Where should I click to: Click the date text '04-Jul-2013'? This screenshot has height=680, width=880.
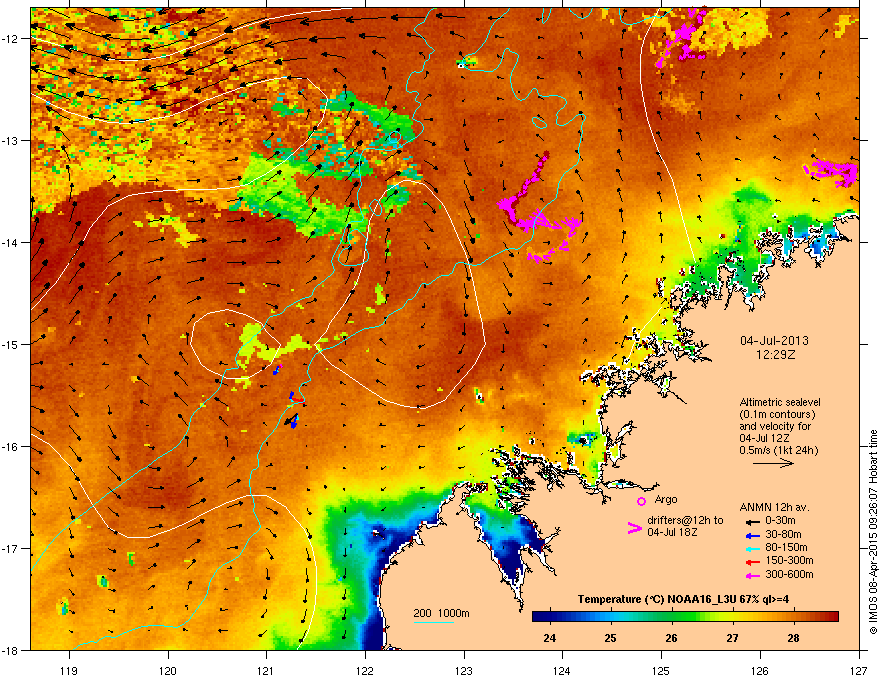point(774,341)
